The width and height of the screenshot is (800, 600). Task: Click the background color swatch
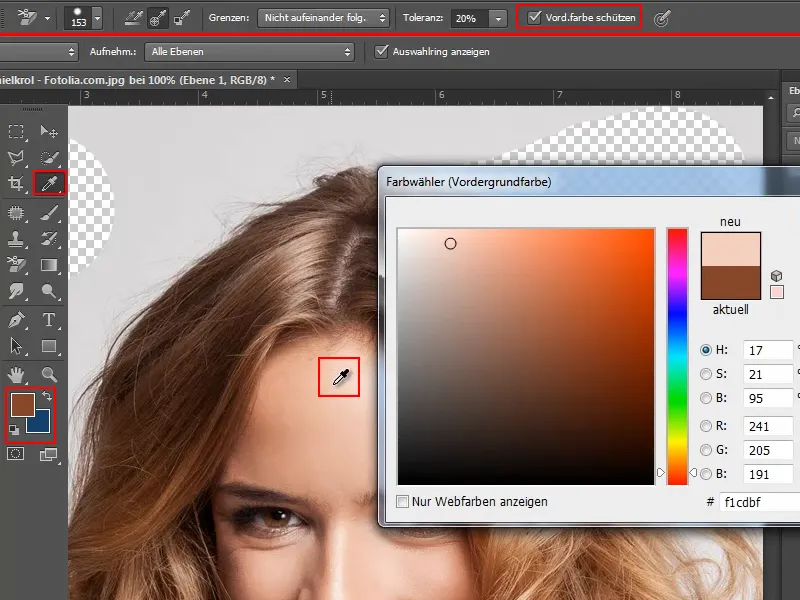(41, 423)
